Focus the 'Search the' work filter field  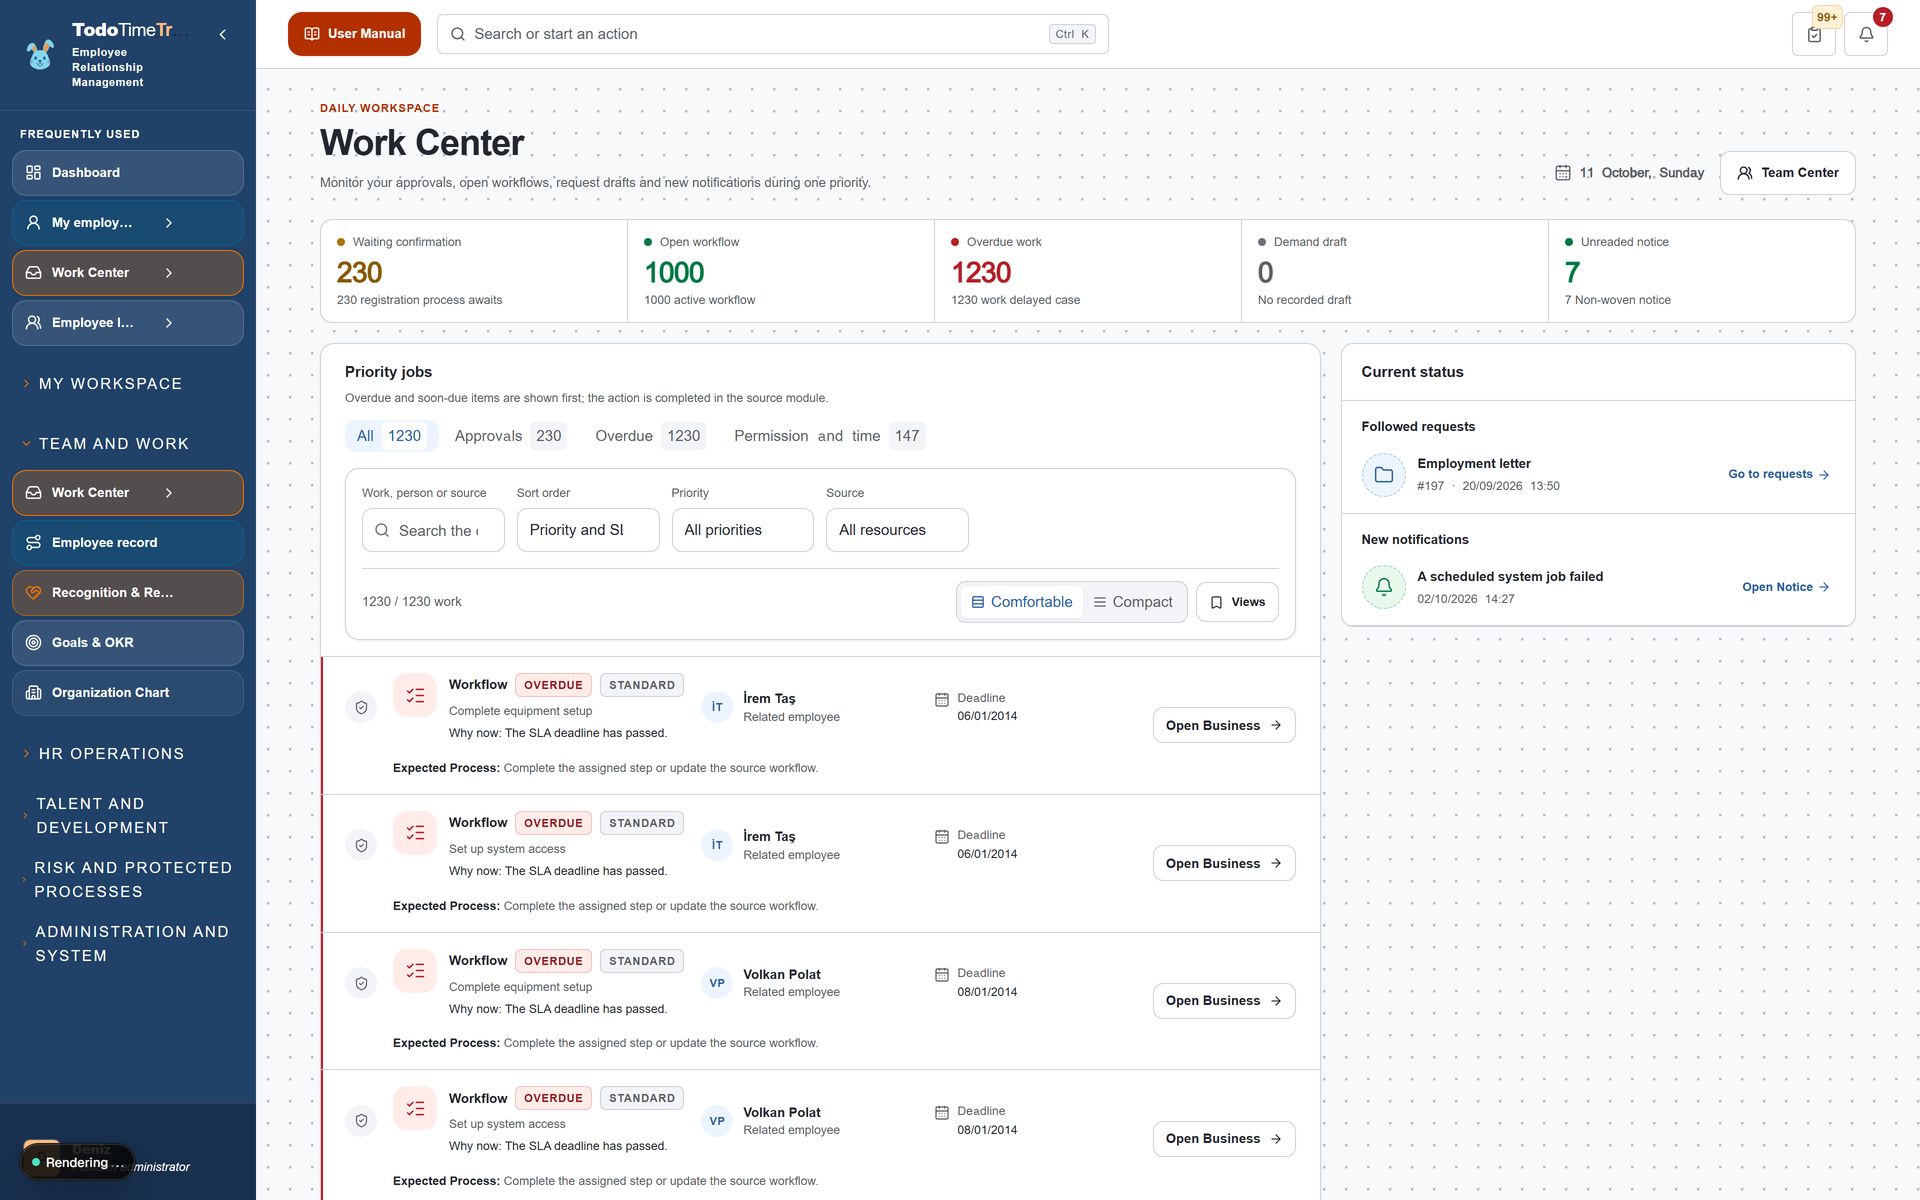pos(433,530)
